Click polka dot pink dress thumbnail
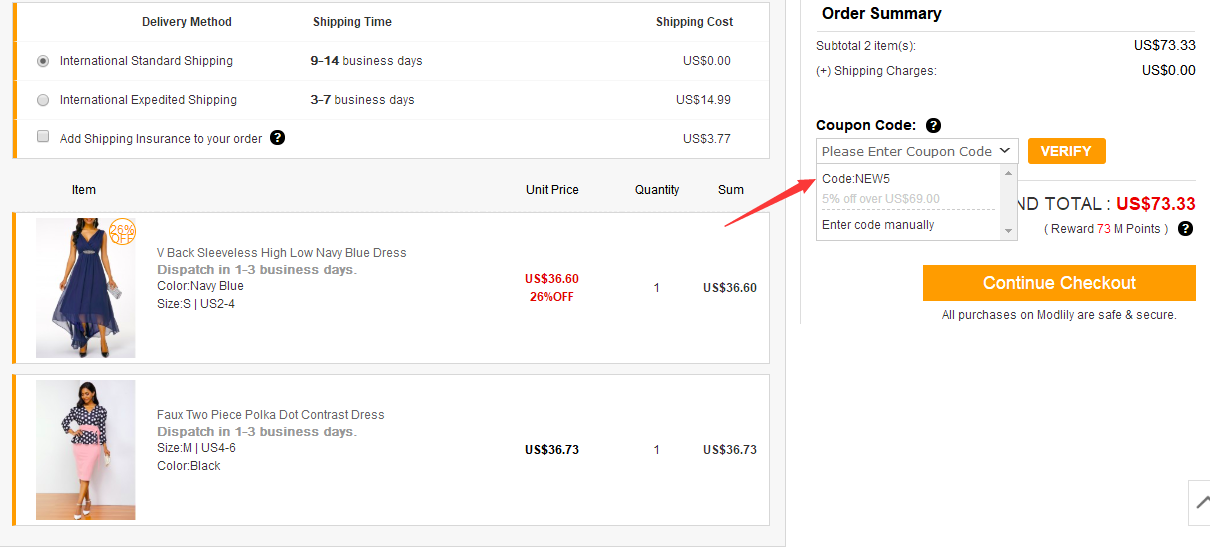The height and width of the screenshot is (553, 1210). click(85, 450)
